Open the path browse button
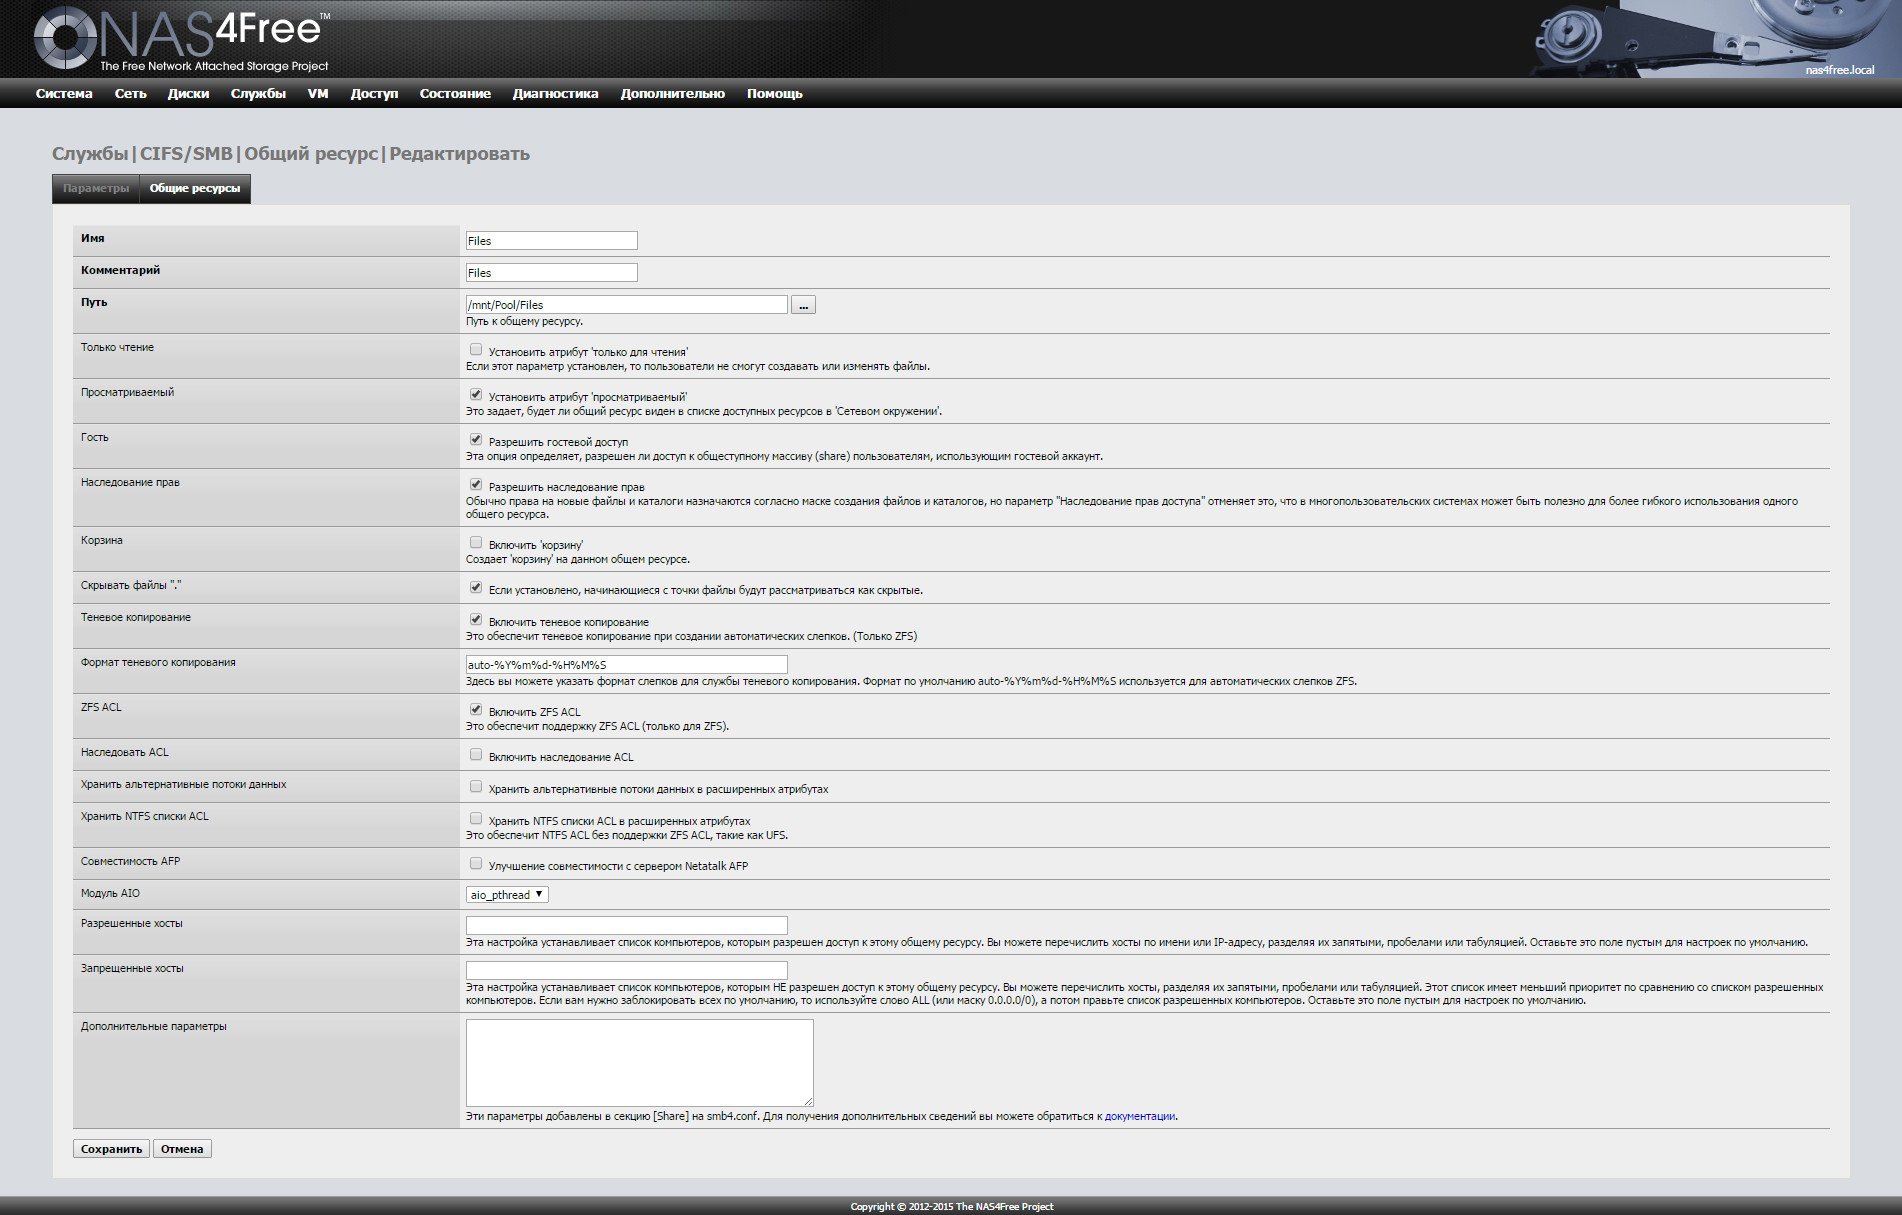 [x=803, y=305]
